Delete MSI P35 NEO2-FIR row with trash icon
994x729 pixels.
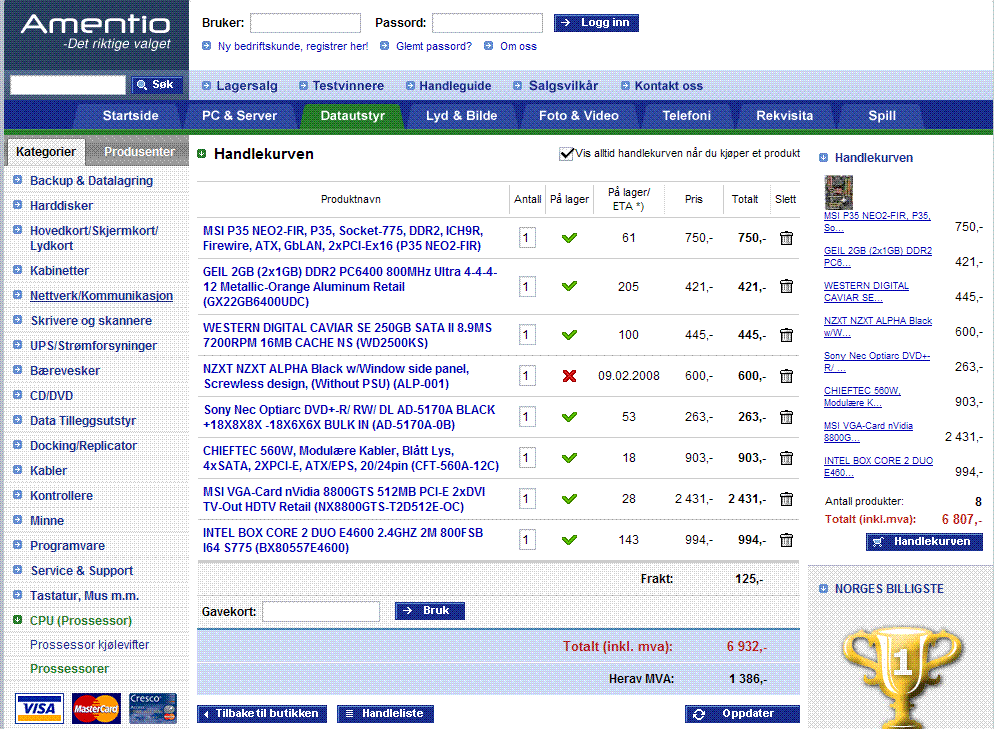click(786, 238)
